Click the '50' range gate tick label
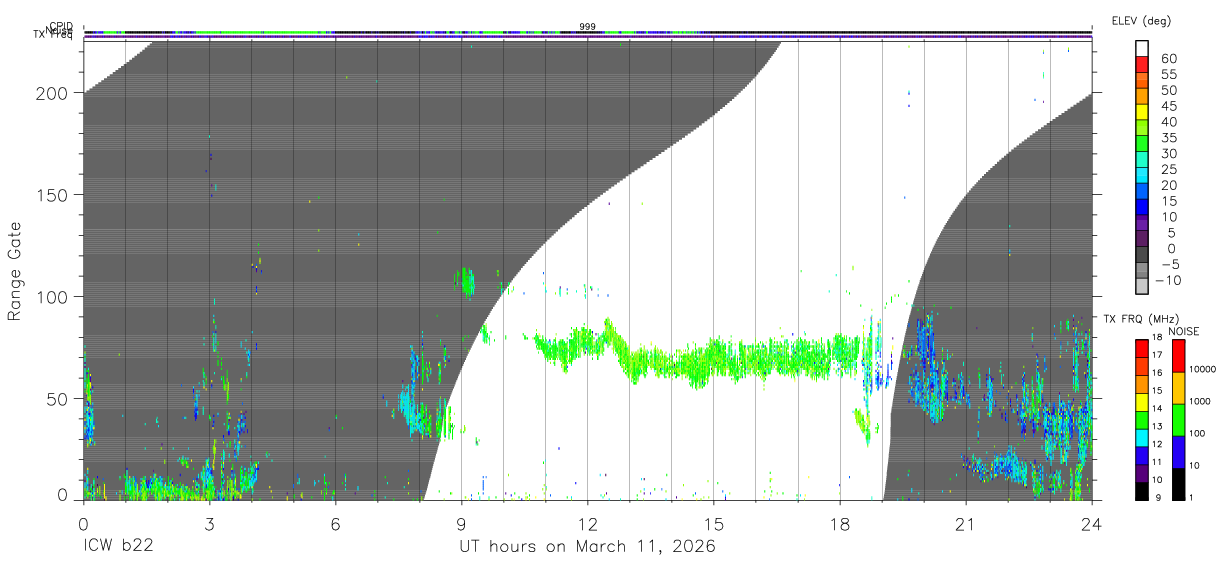1228x567 pixels. 59,398
